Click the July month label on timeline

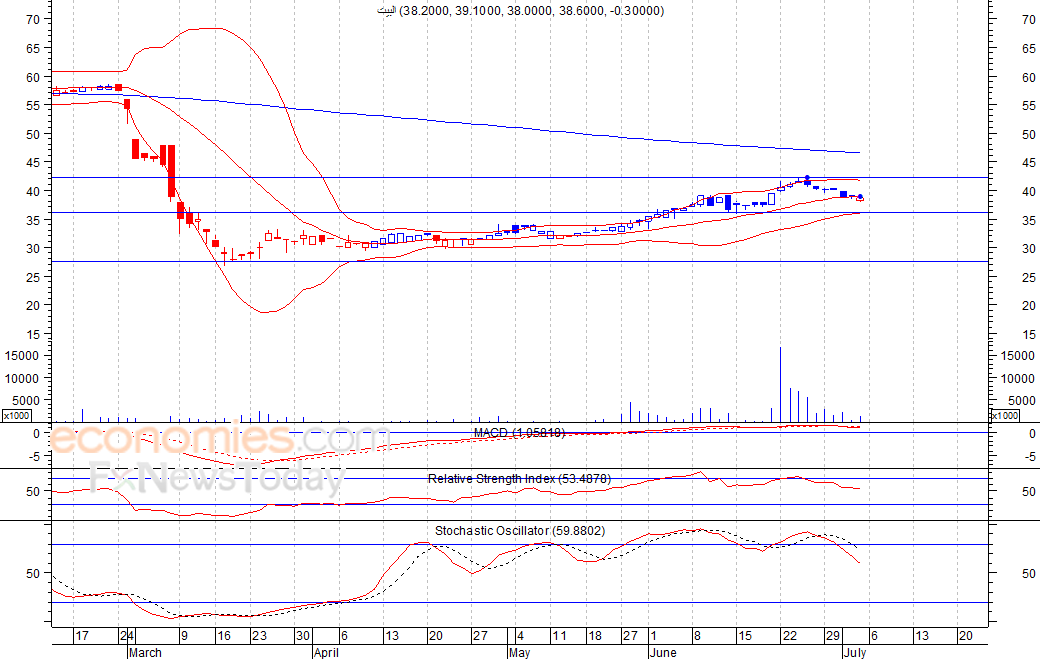855,652
